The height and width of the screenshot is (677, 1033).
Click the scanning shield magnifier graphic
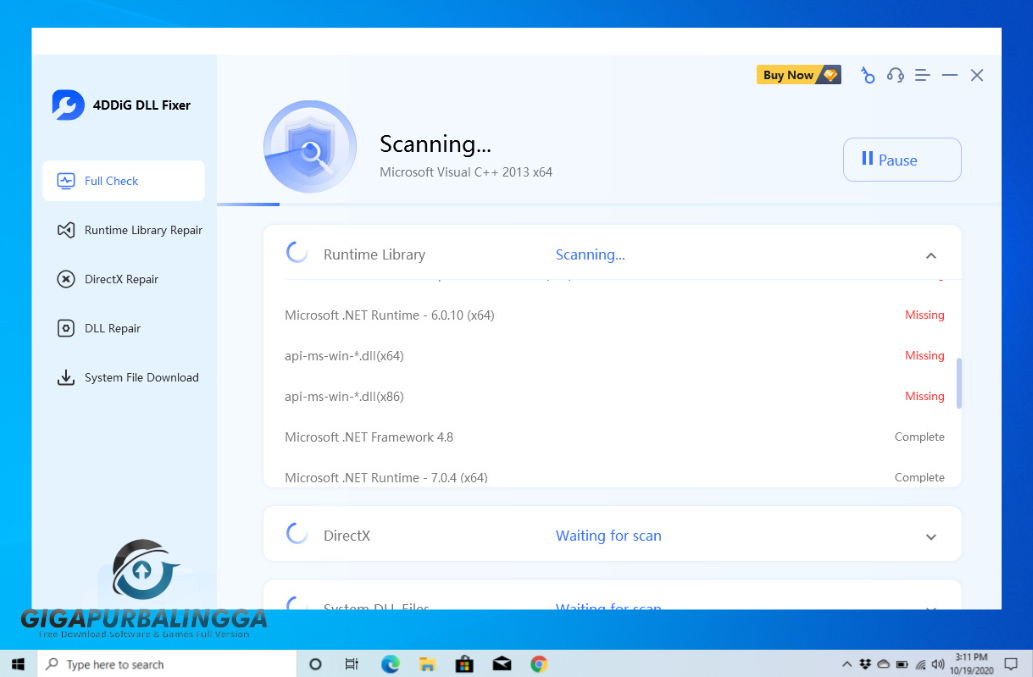click(x=309, y=149)
